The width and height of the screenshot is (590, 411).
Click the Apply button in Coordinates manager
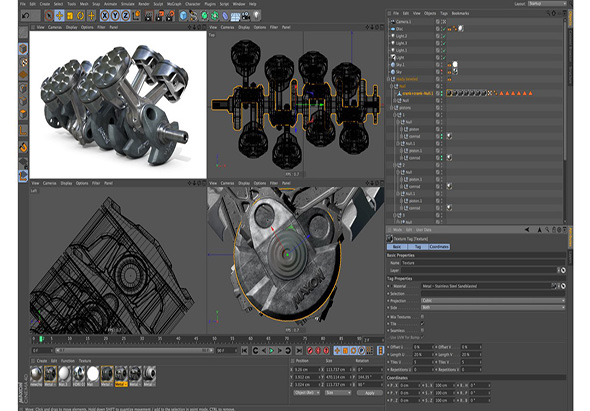[x=370, y=393]
